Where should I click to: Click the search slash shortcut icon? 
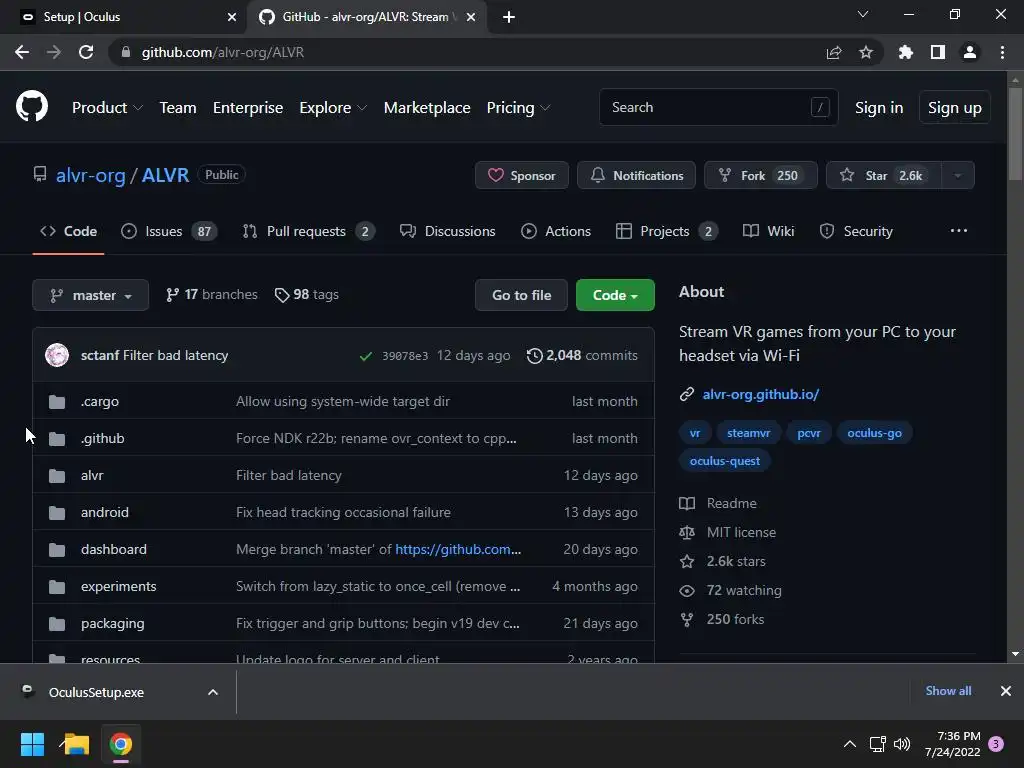(820, 107)
